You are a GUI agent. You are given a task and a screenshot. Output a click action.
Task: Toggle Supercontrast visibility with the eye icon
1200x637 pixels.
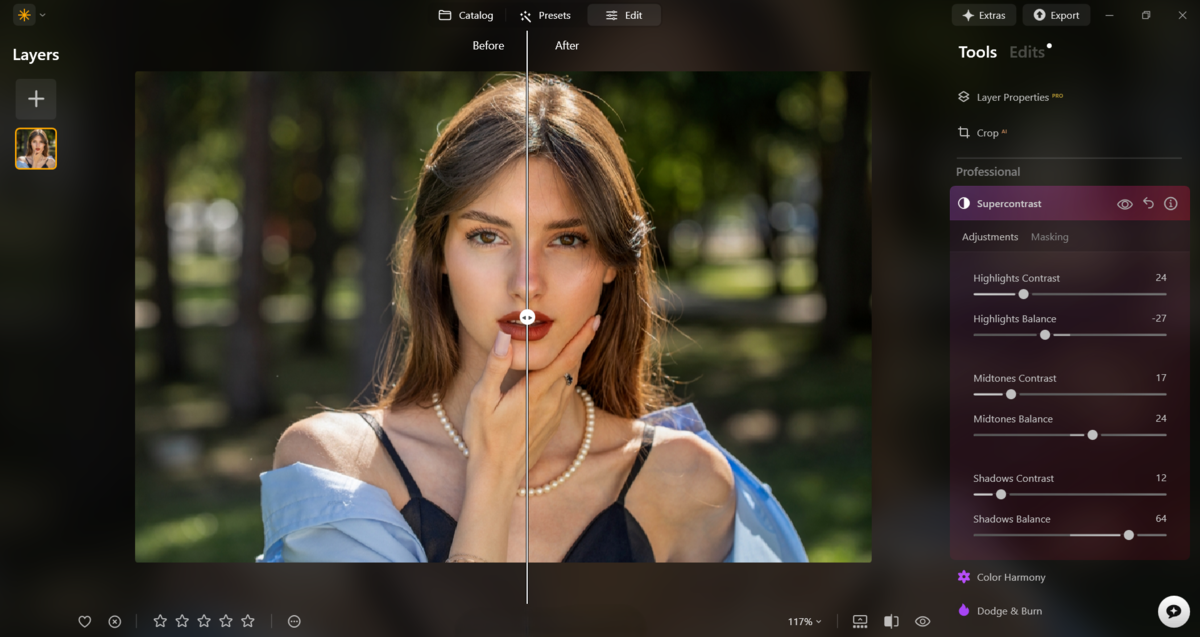[1126, 203]
